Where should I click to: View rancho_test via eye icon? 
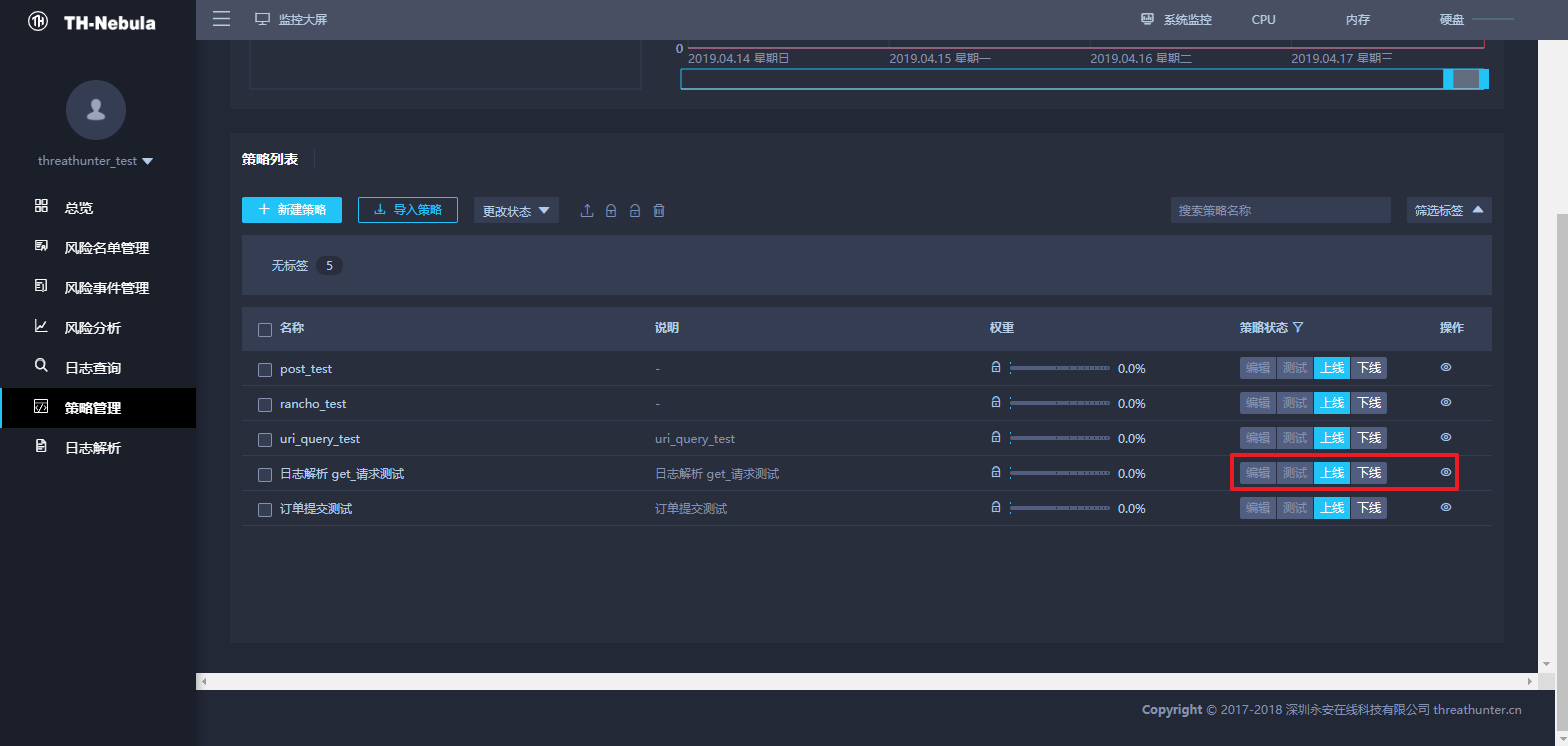coord(1445,402)
